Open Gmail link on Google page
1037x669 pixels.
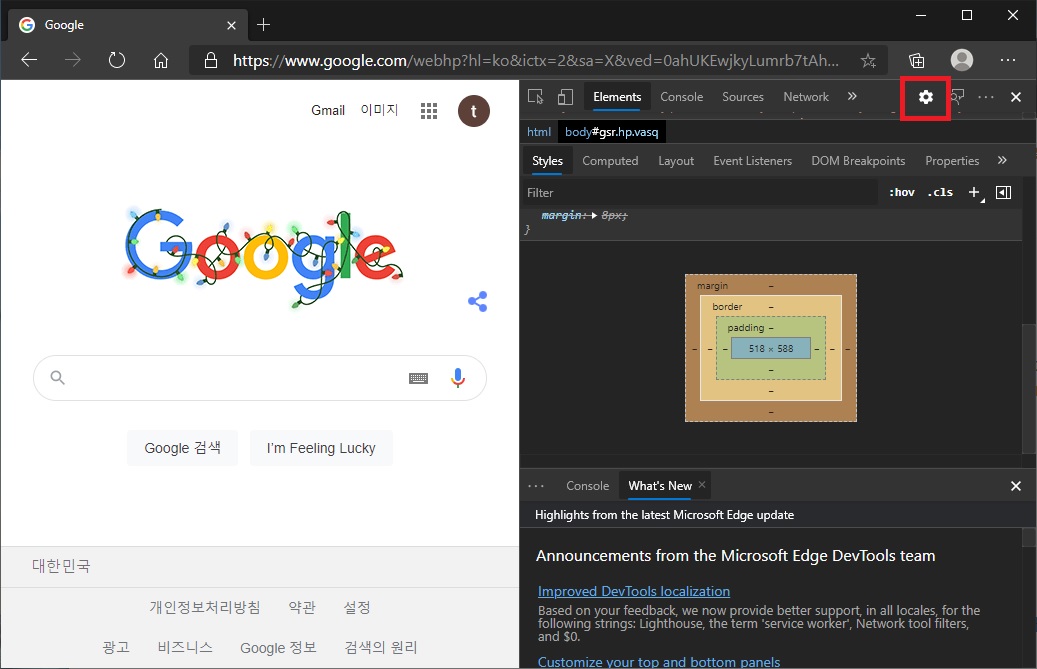coord(327,110)
